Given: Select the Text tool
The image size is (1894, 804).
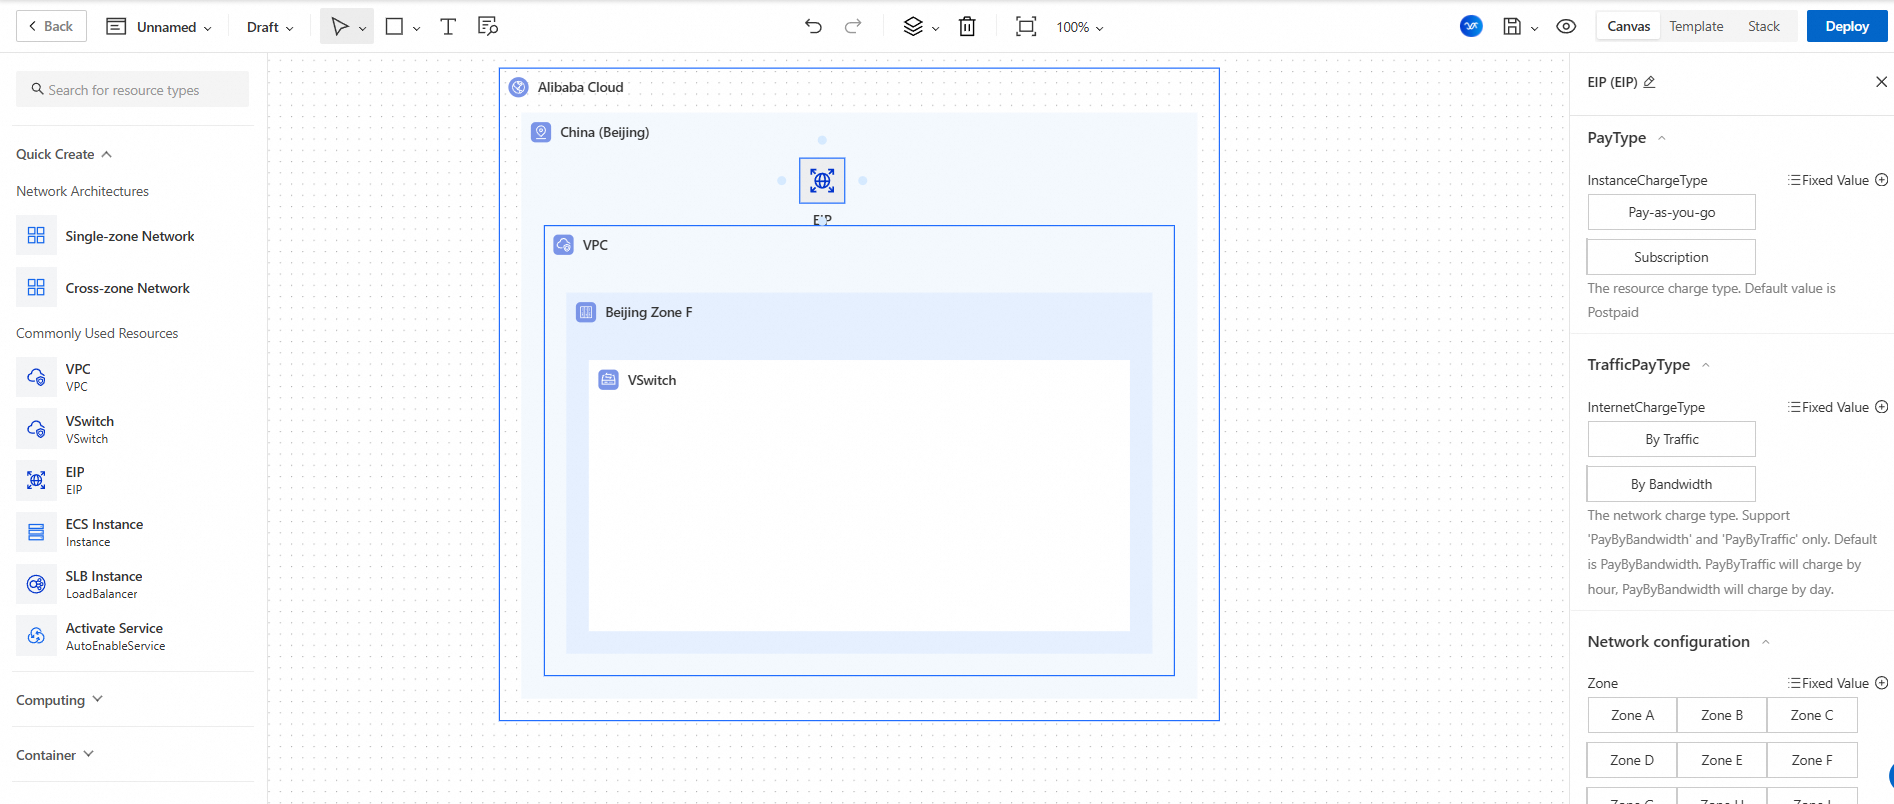Looking at the screenshot, I should pos(448,27).
